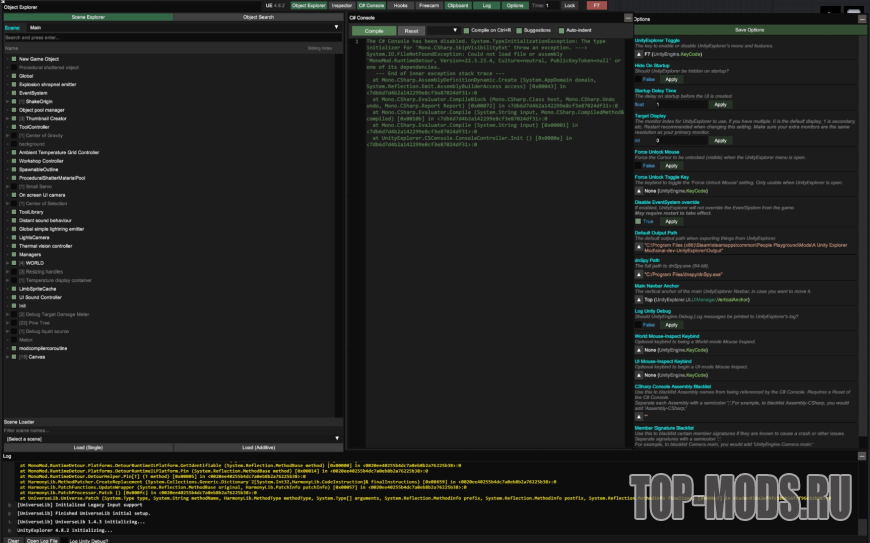Toggle active state of New Game Object
The image size is (870, 543).
[14, 59]
